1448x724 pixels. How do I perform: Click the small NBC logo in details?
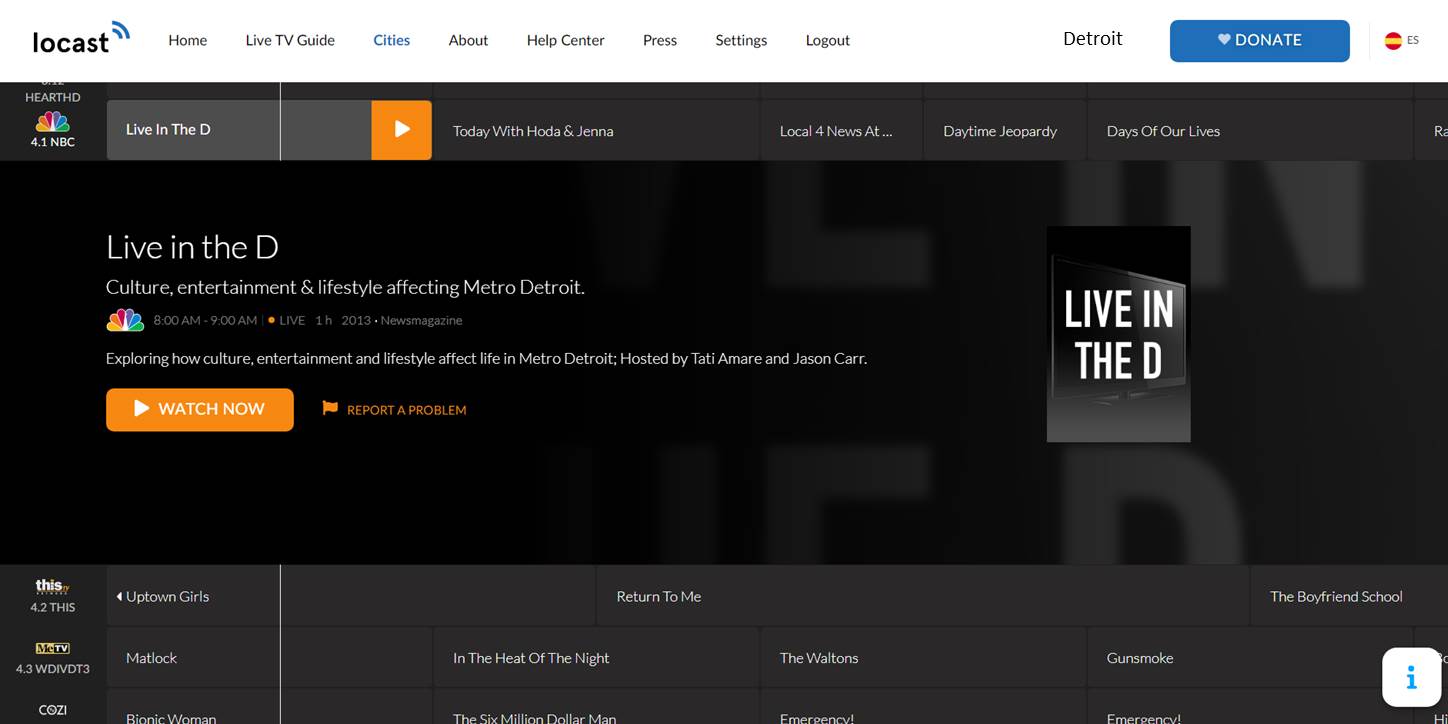125,320
